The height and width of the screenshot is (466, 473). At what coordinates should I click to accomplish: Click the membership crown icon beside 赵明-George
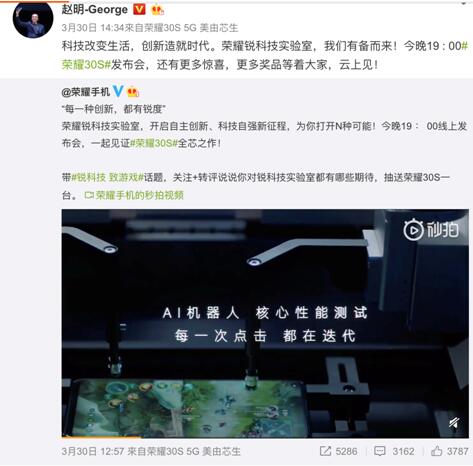[x=157, y=10]
